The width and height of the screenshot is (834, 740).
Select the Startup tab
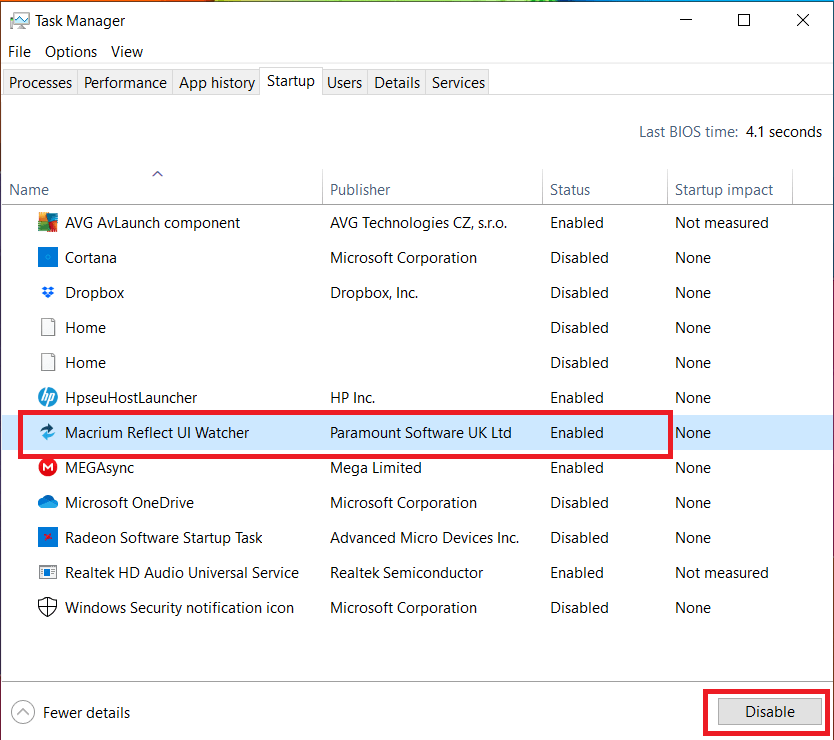pos(290,81)
